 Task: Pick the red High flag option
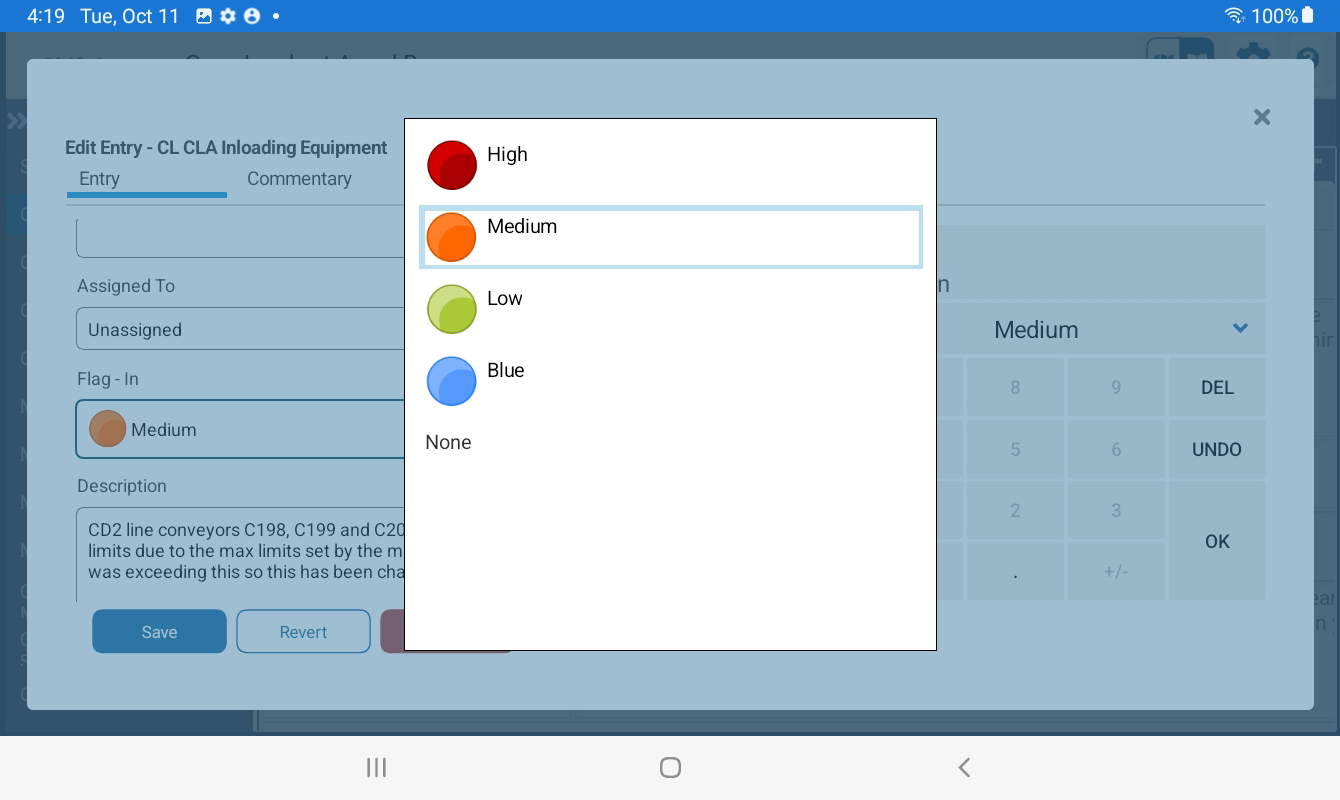(670, 166)
